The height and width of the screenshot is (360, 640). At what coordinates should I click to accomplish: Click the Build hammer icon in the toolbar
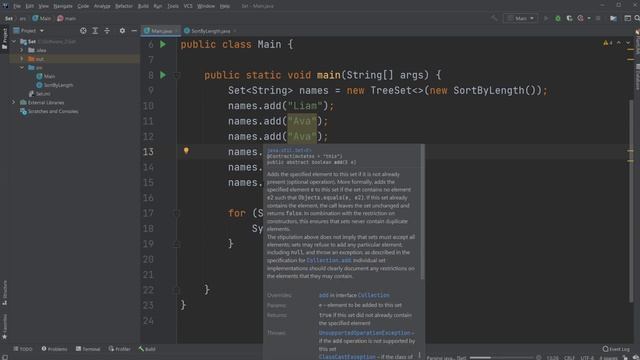494,18
